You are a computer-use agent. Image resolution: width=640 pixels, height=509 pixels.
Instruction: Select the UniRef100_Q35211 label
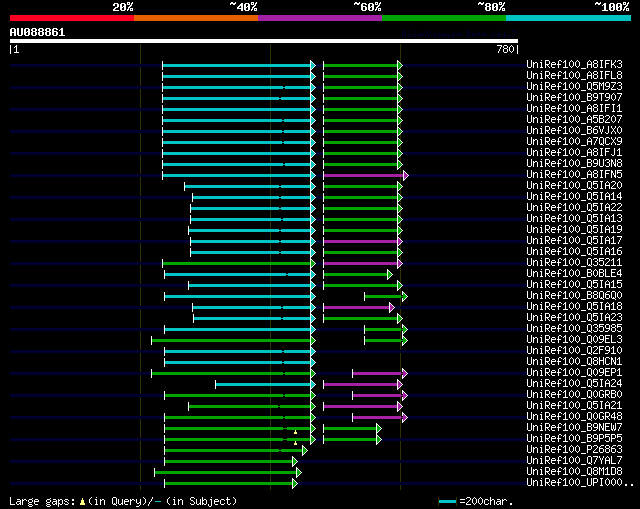(574, 263)
